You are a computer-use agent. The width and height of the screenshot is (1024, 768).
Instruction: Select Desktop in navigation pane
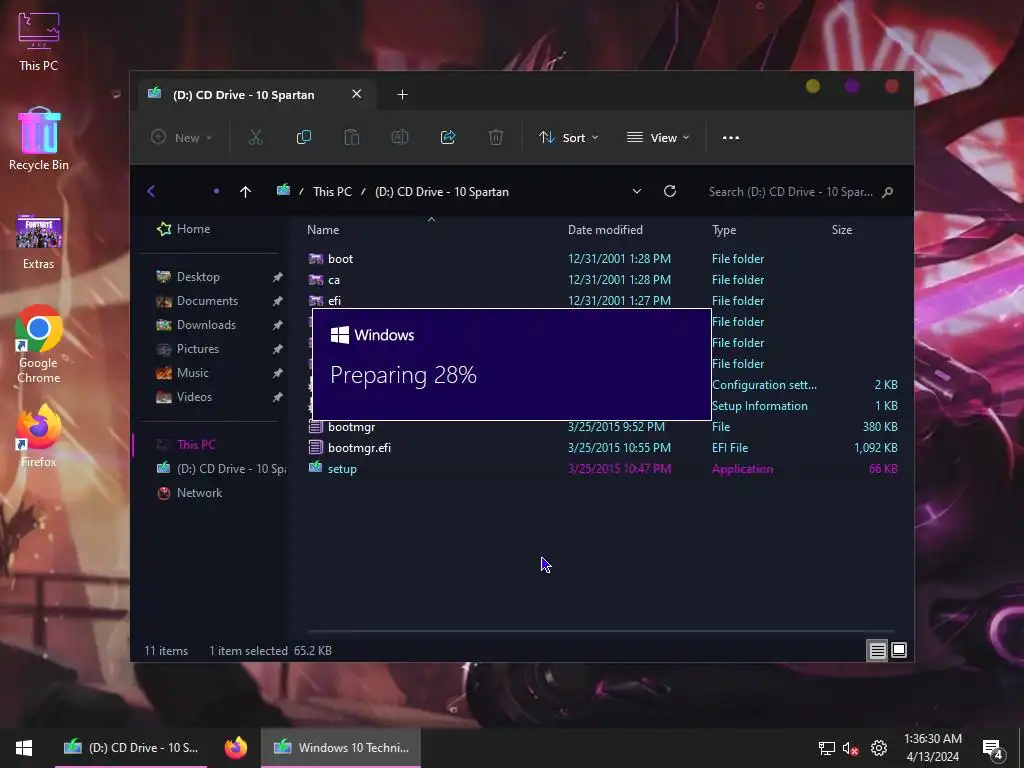[x=188, y=277]
